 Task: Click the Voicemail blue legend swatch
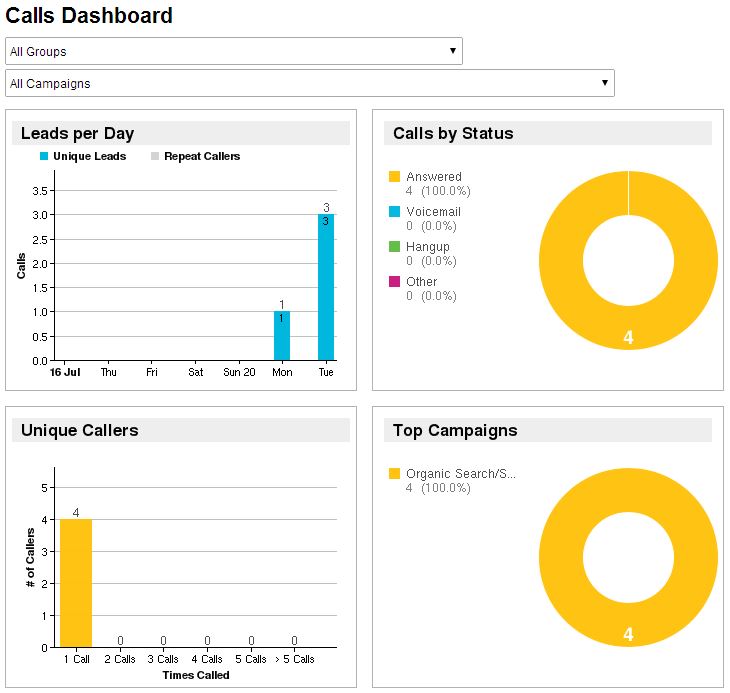tap(394, 211)
